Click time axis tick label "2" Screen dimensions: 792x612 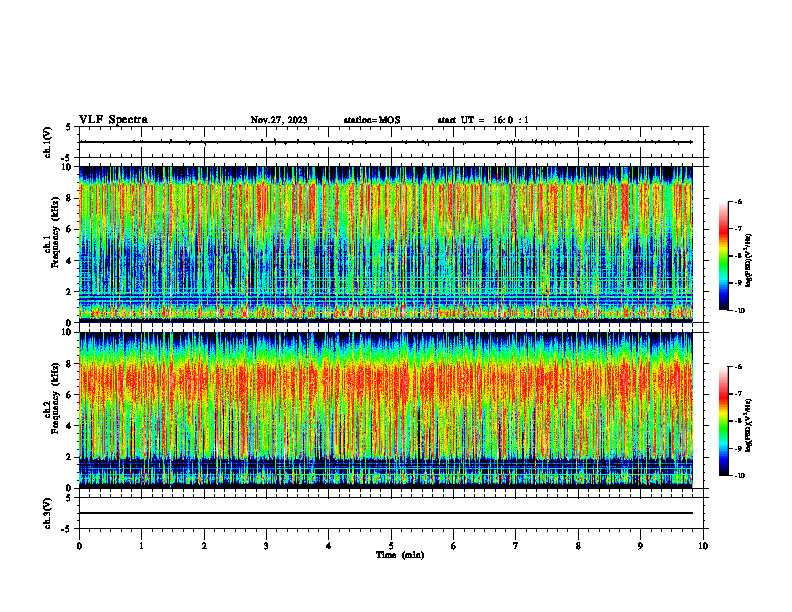click(x=204, y=546)
